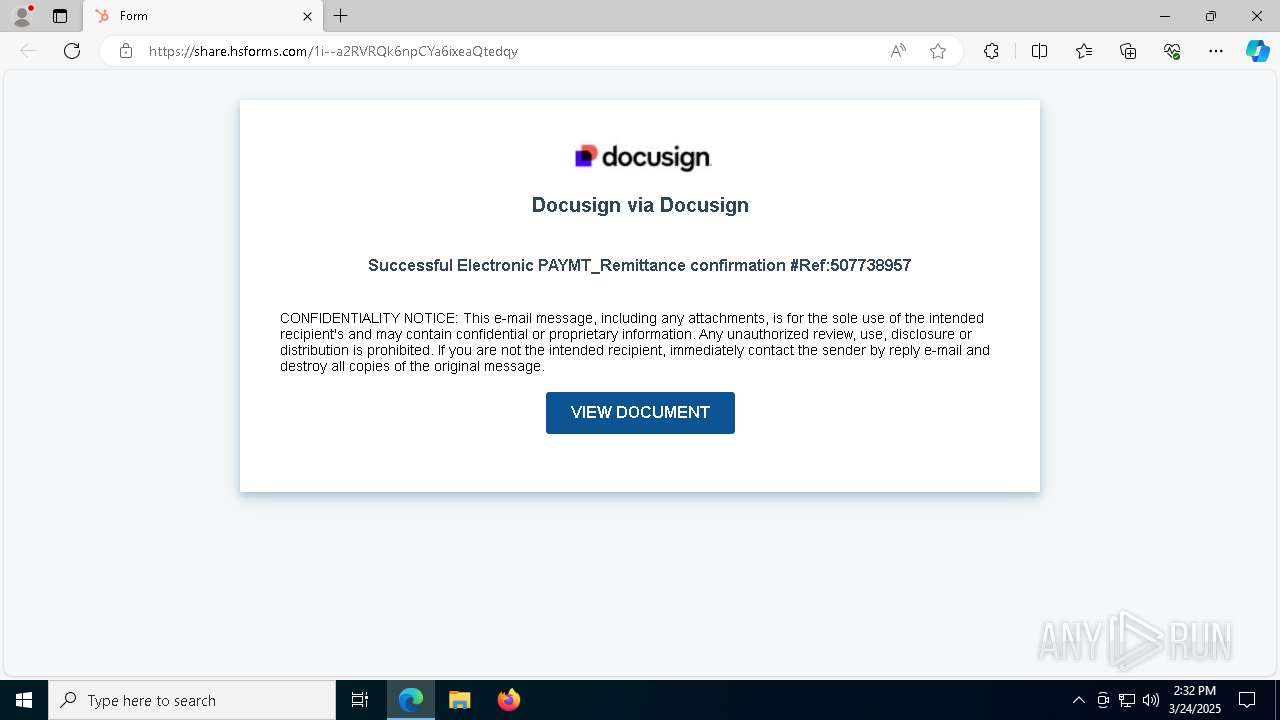This screenshot has width=1280, height=720.
Task: Click the Docusign logo
Action: tap(642, 157)
